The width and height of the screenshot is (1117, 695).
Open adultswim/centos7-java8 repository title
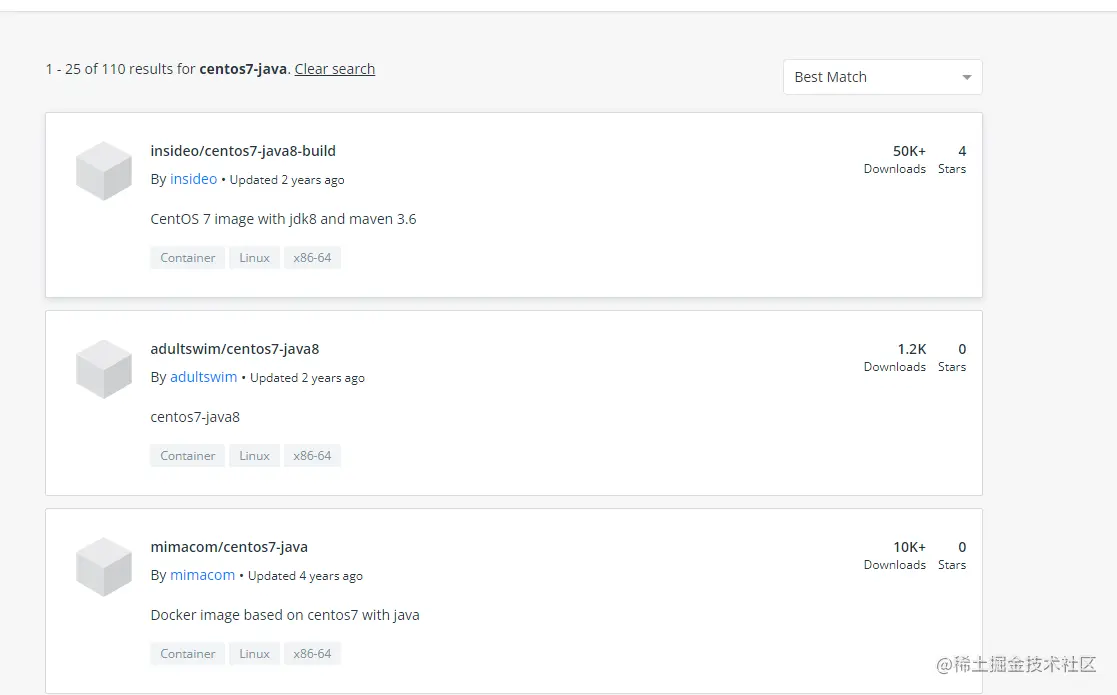(x=235, y=349)
